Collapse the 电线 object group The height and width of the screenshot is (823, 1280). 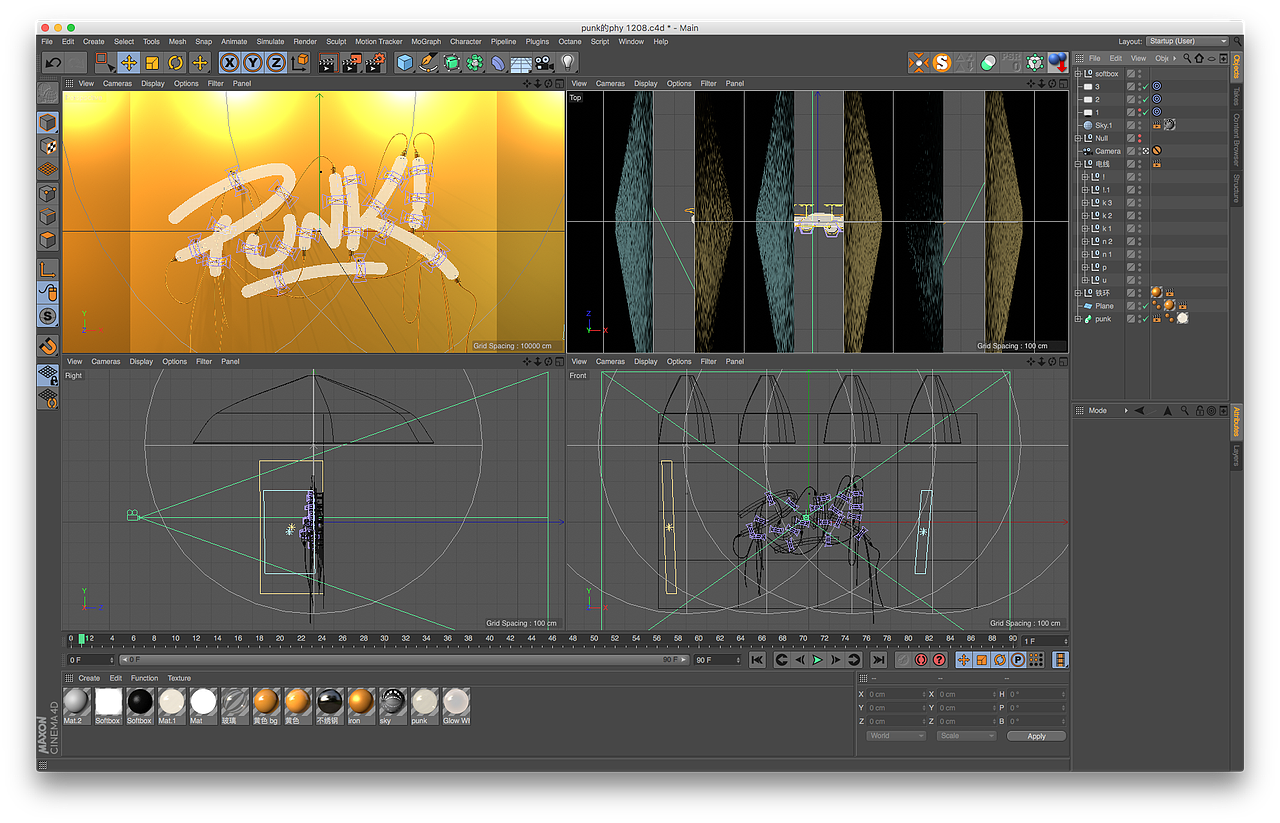pyautogui.click(x=1078, y=164)
